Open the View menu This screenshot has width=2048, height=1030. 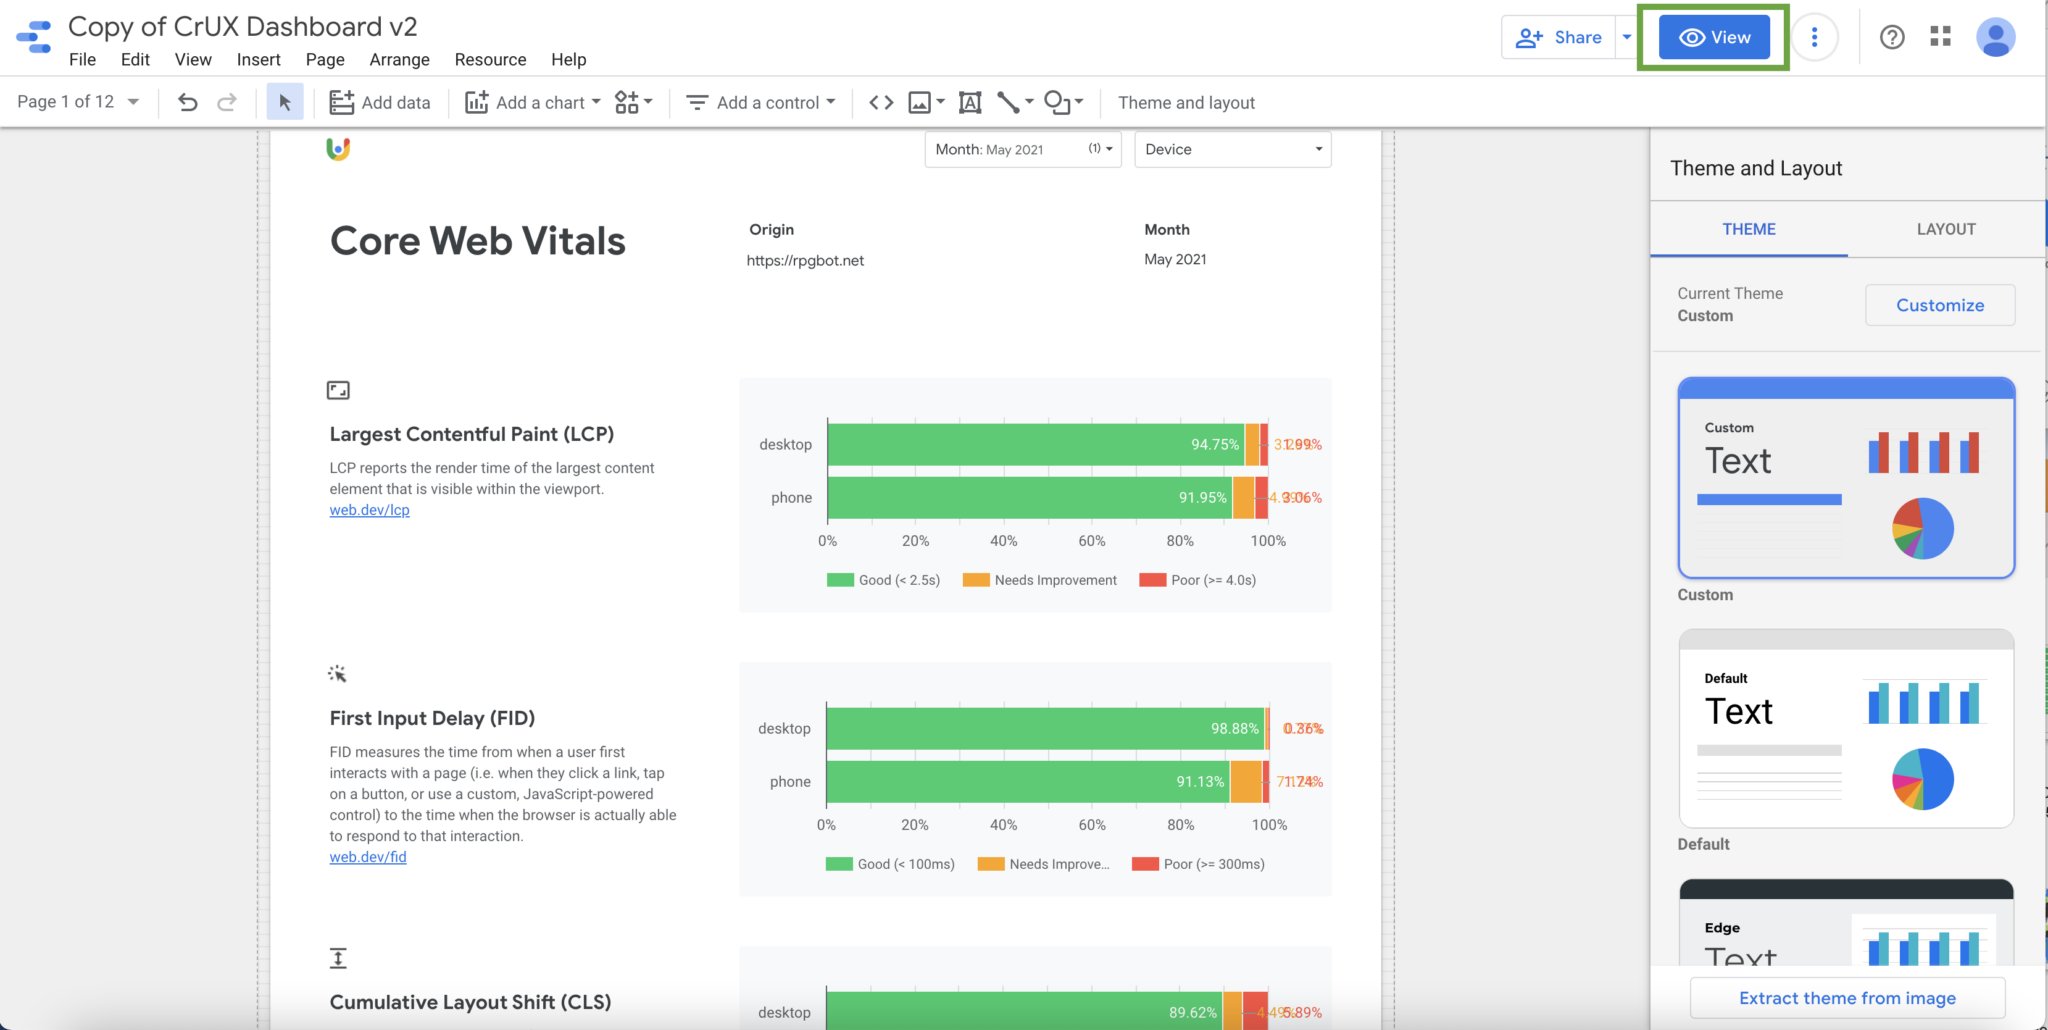pos(193,59)
